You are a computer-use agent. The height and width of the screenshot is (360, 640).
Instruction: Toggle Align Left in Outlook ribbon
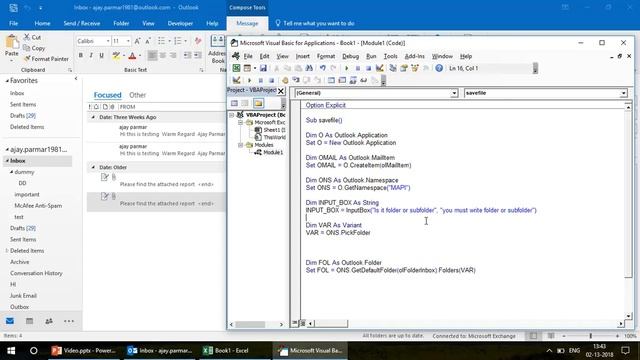pos(152,55)
